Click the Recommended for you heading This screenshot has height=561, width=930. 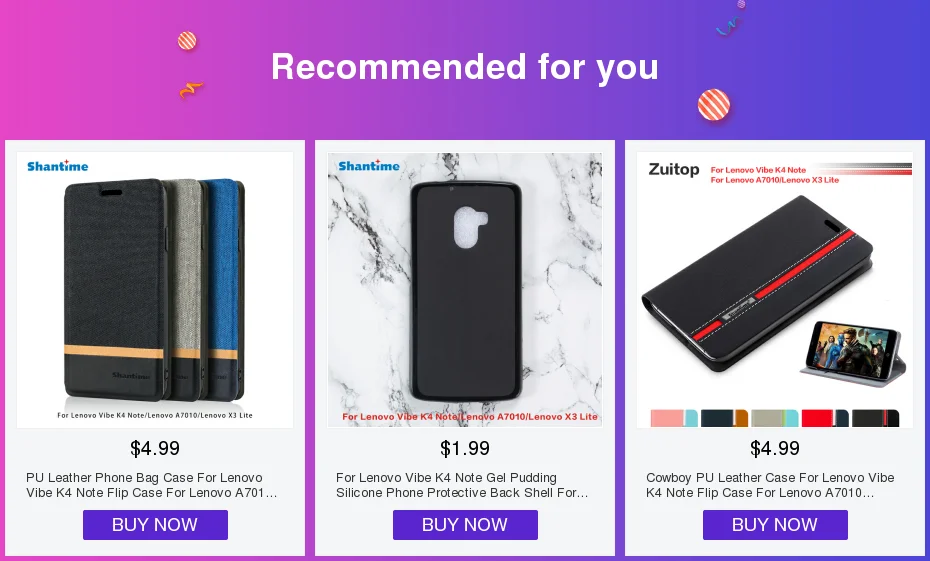[465, 66]
